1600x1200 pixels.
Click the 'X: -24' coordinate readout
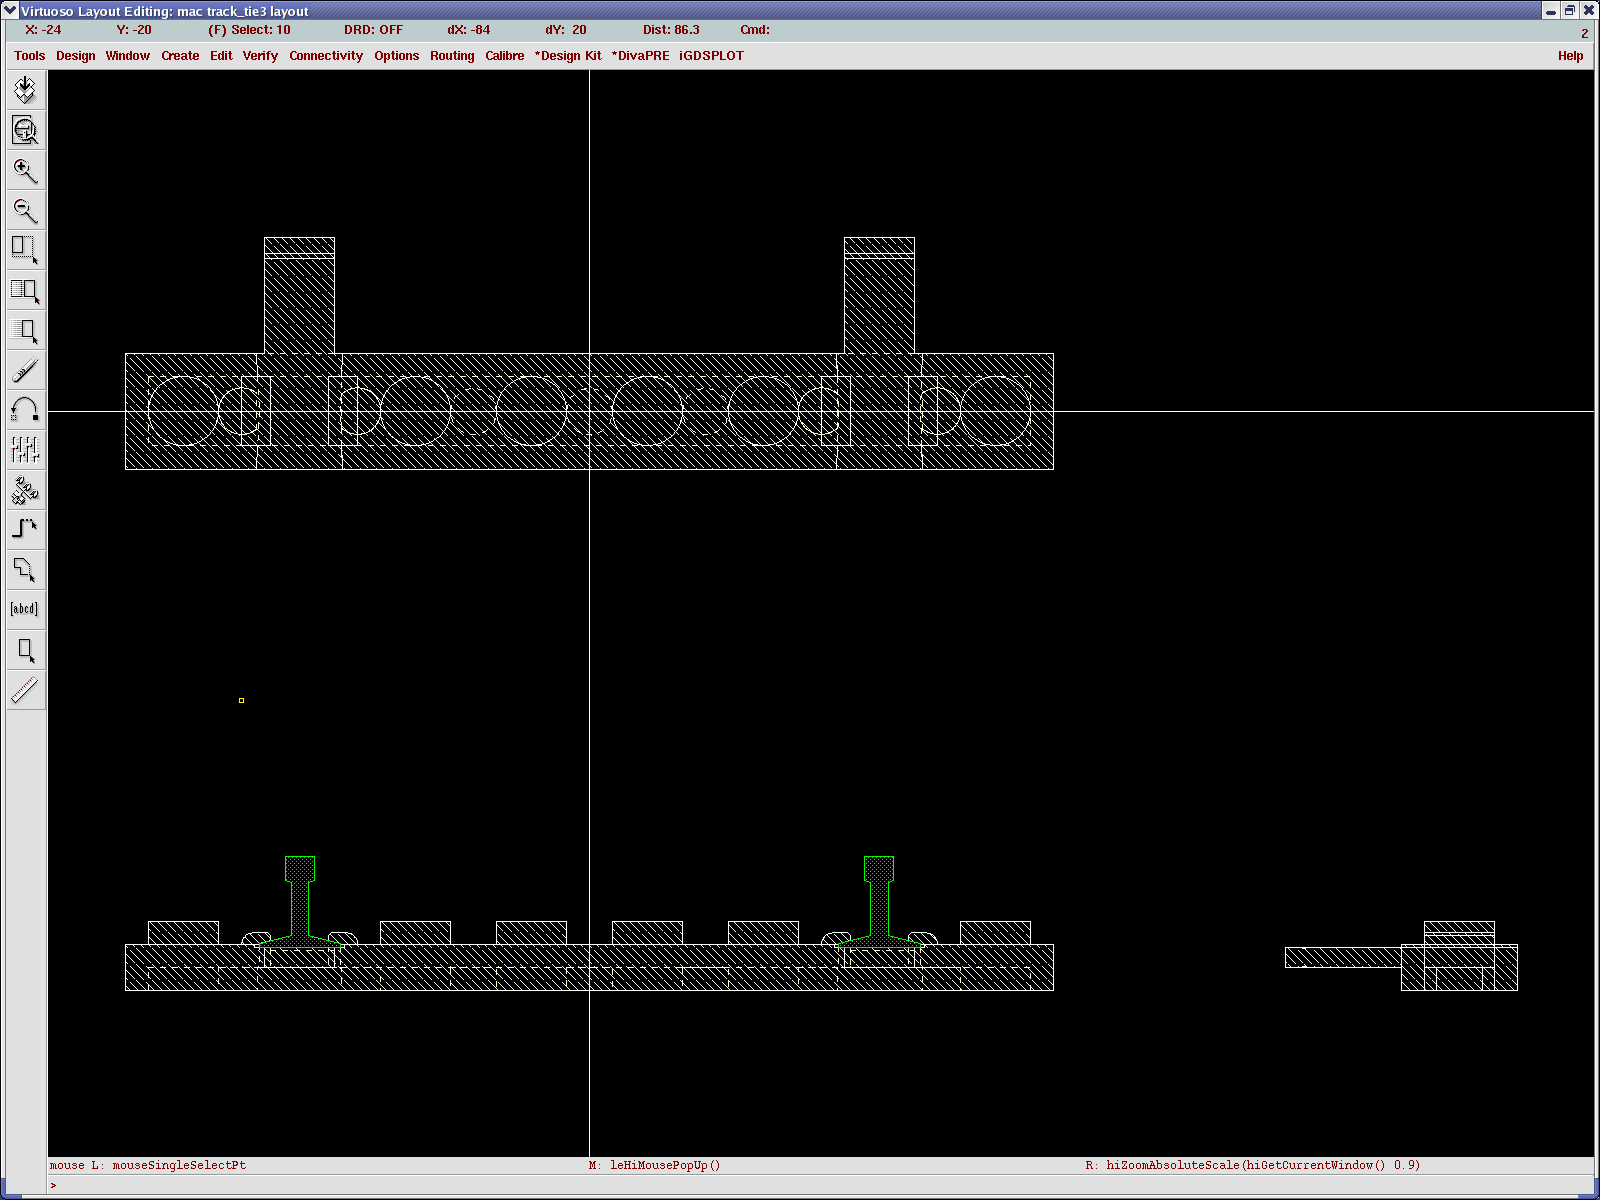[43, 30]
